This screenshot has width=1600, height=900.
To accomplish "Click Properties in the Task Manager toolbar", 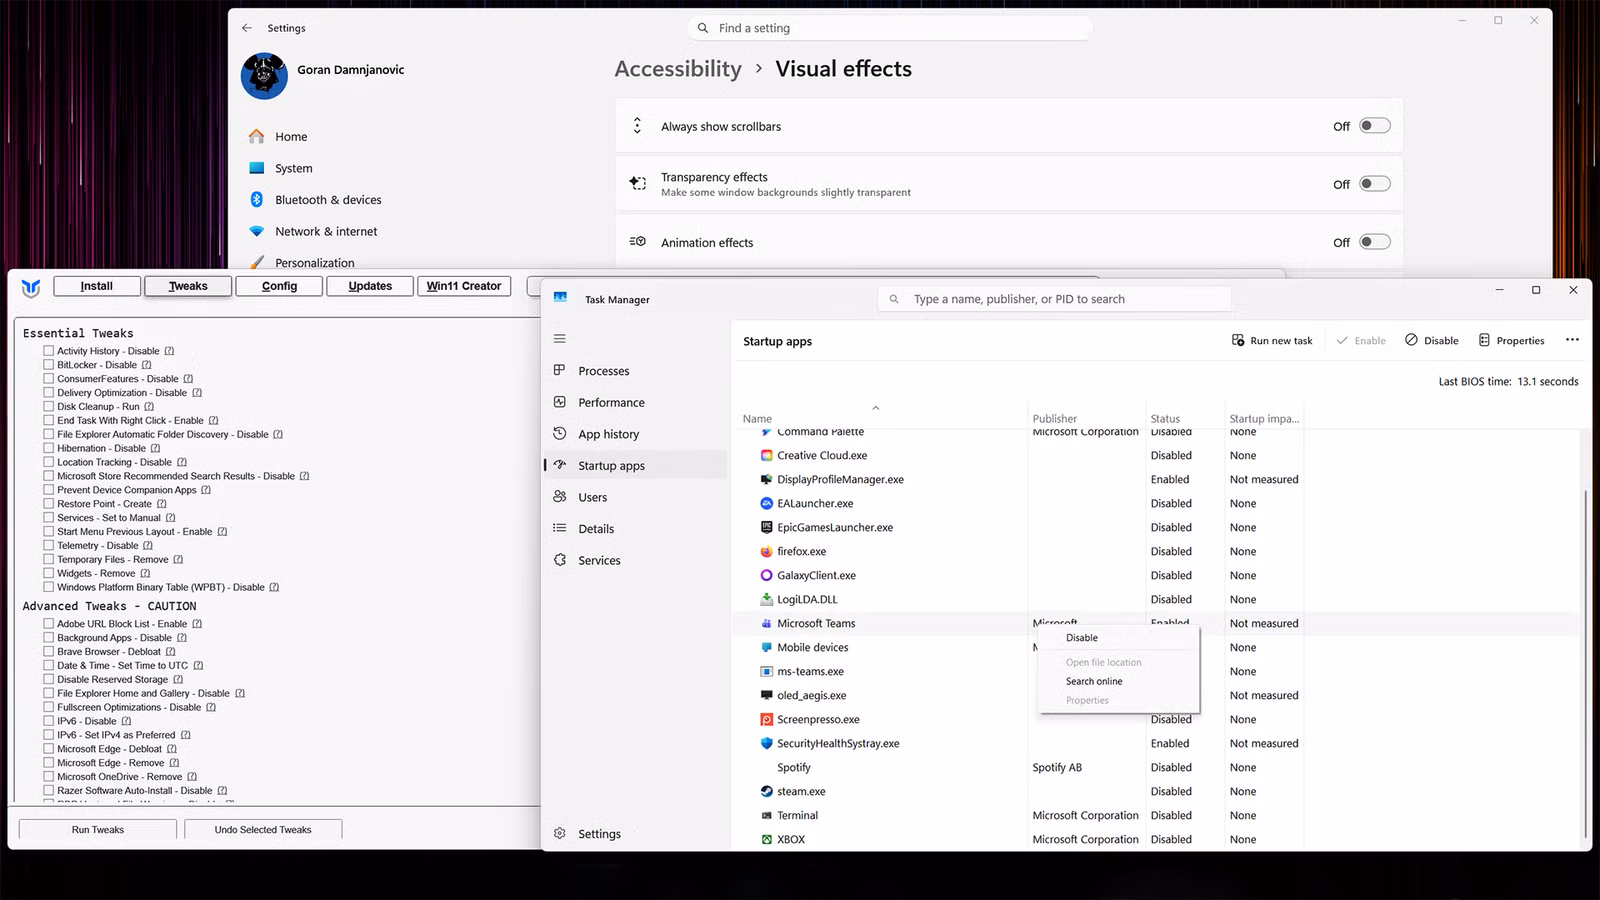I will pyautogui.click(x=1511, y=341).
